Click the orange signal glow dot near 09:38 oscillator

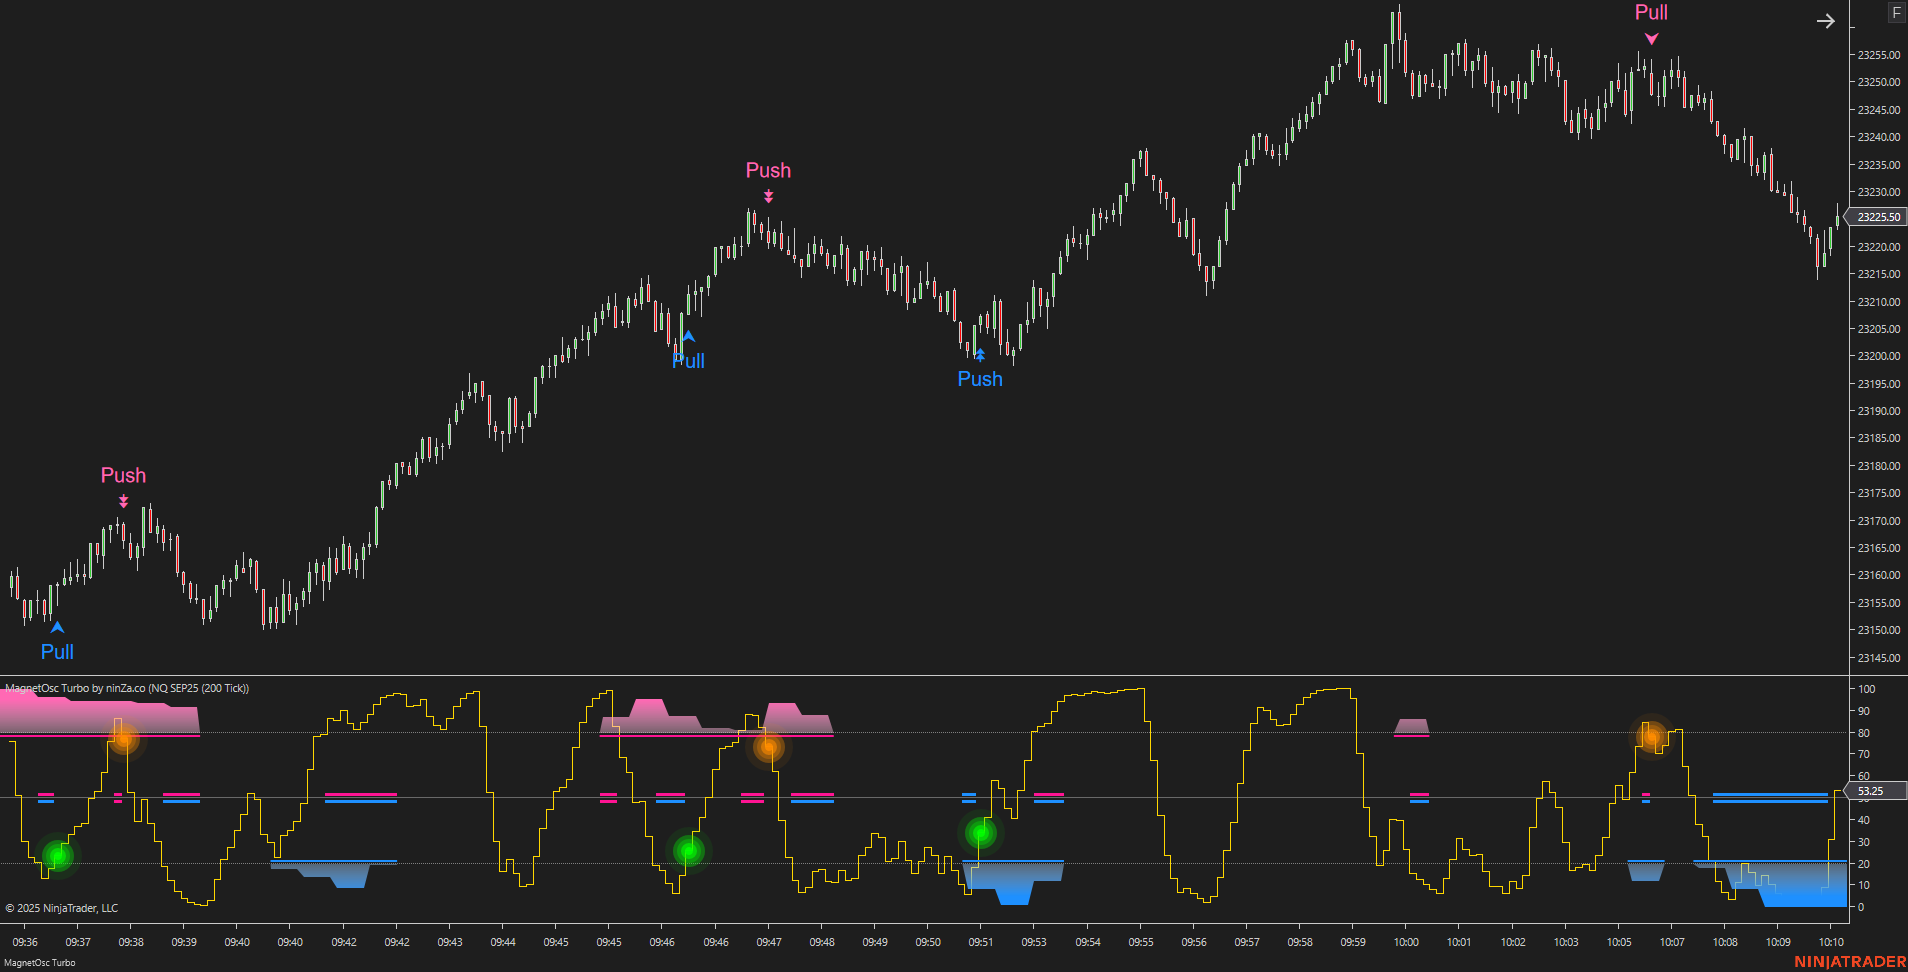point(125,741)
